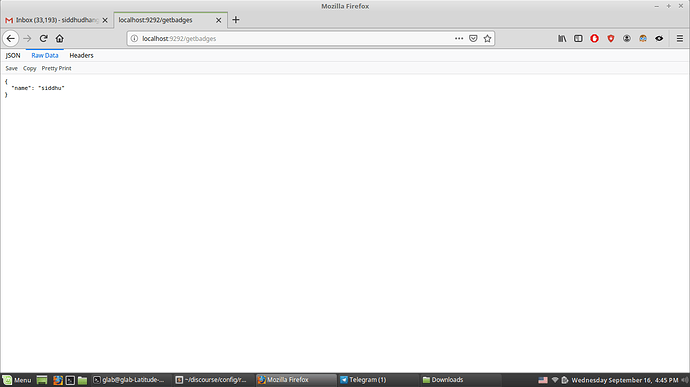The height and width of the screenshot is (387, 690).
Task: Open the Firefox hamburger menu
Action: point(679,39)
